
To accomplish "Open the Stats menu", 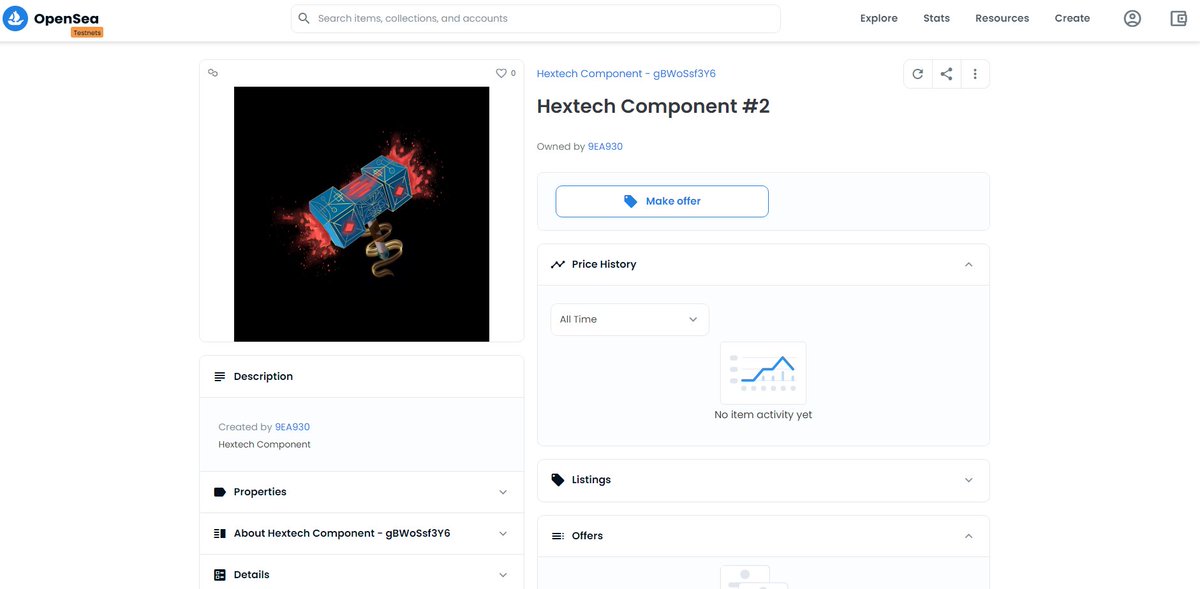I will 936,17.
